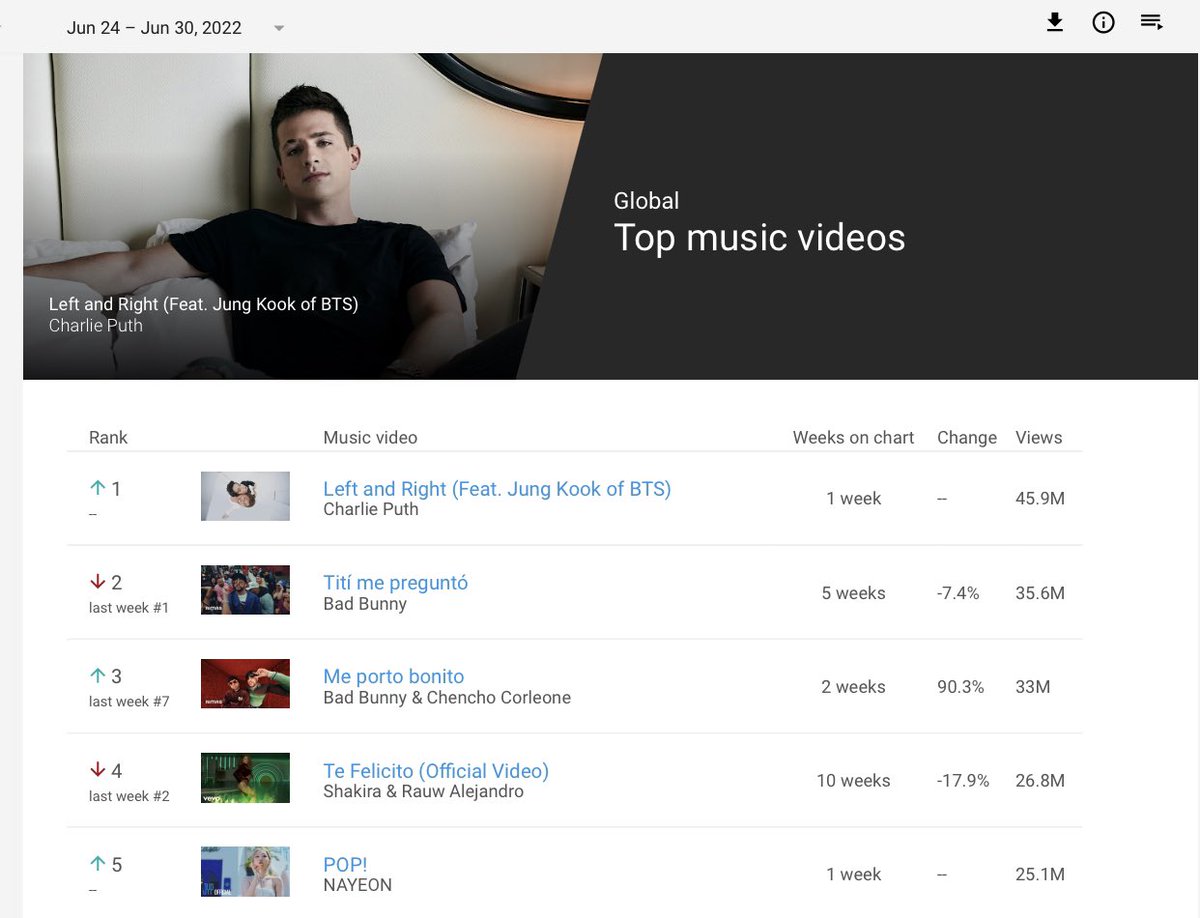1200x918 pixels.
Task: Open the info icon about this chart
Action: pos(1103,22)
